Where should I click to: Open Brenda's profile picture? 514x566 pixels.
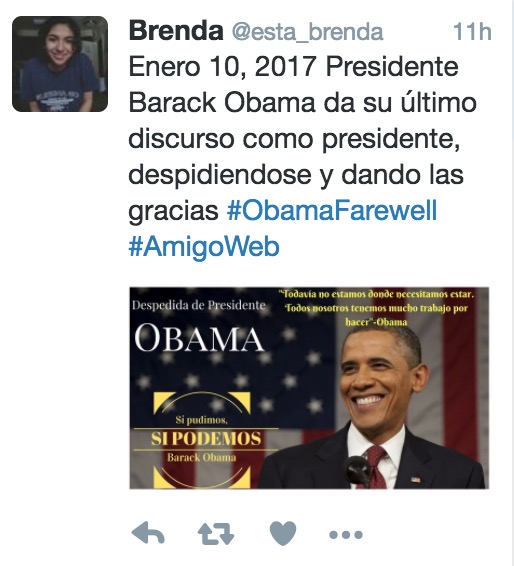click(60, 64)
